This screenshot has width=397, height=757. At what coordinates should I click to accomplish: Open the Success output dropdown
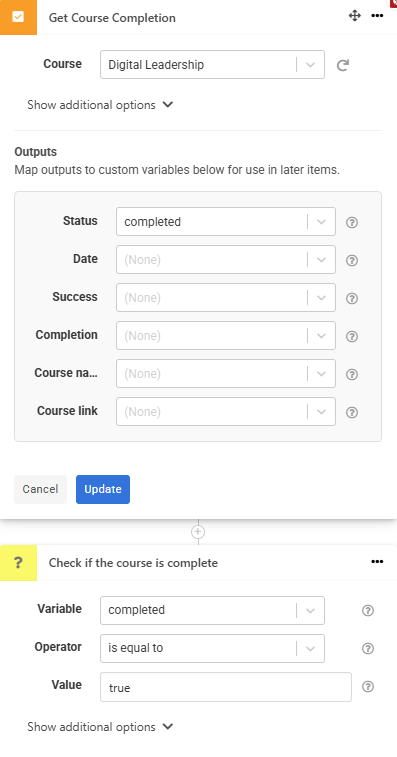(226, 297)
